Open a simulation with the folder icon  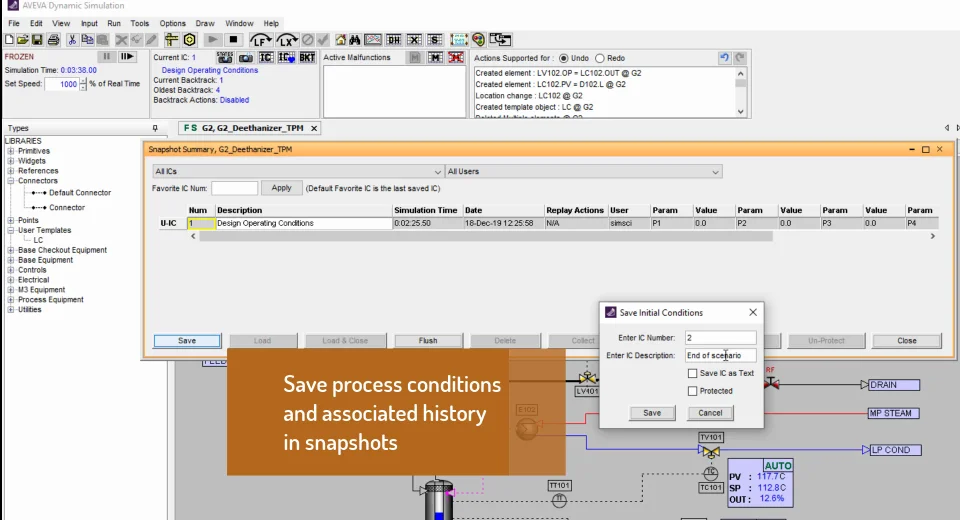point(23,40)
